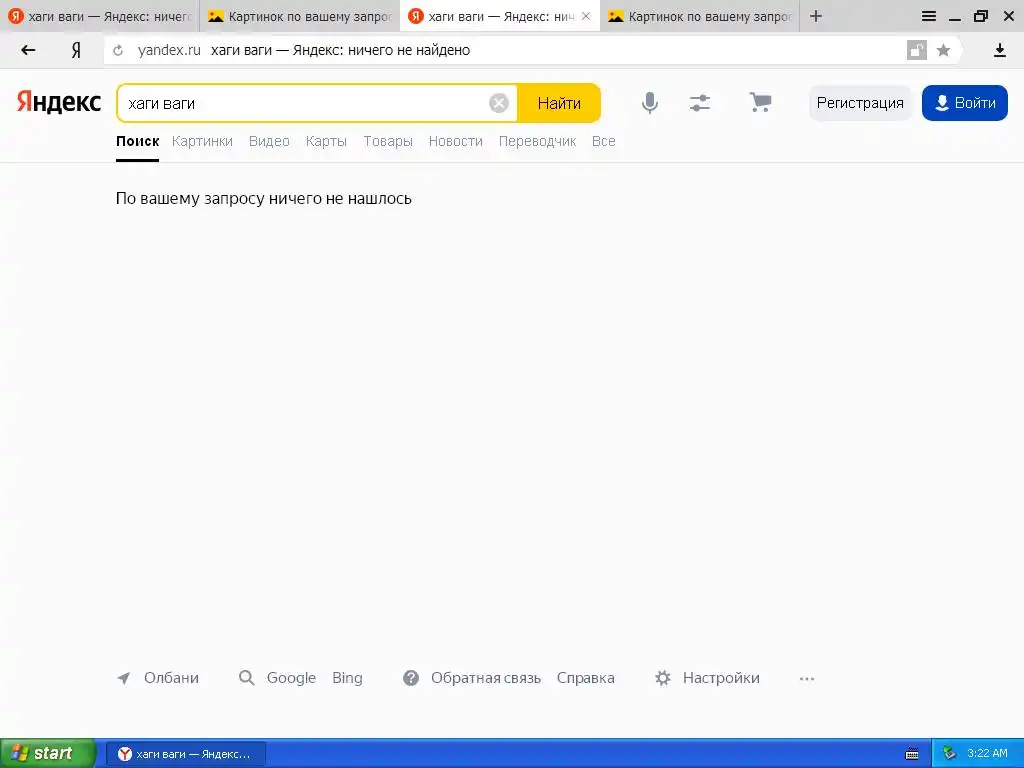This screenshot has height=768, width=1024.
Task: Click the protect/lock icon in address bar
Action: (917, 50)
